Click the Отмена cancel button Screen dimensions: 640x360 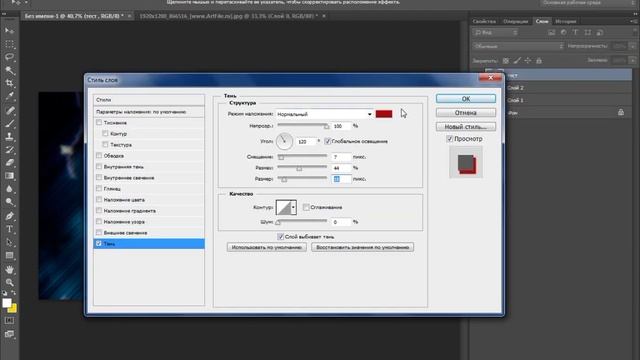tap(466, 113)
